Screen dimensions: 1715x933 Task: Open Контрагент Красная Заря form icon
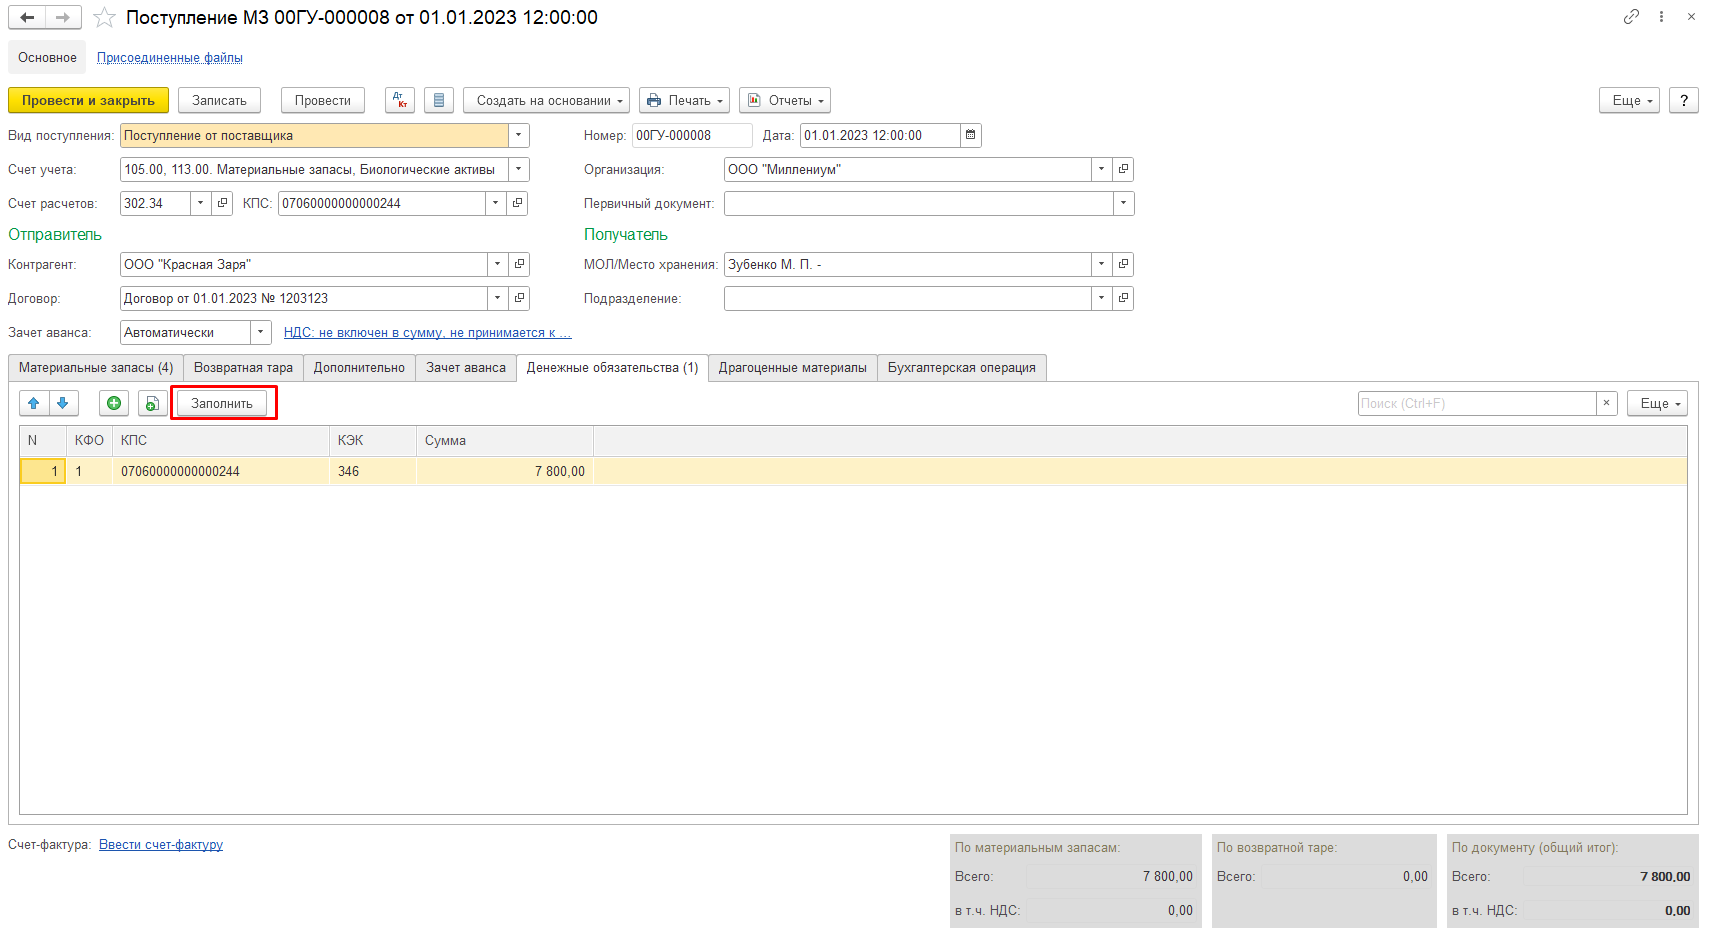point(519,264)
